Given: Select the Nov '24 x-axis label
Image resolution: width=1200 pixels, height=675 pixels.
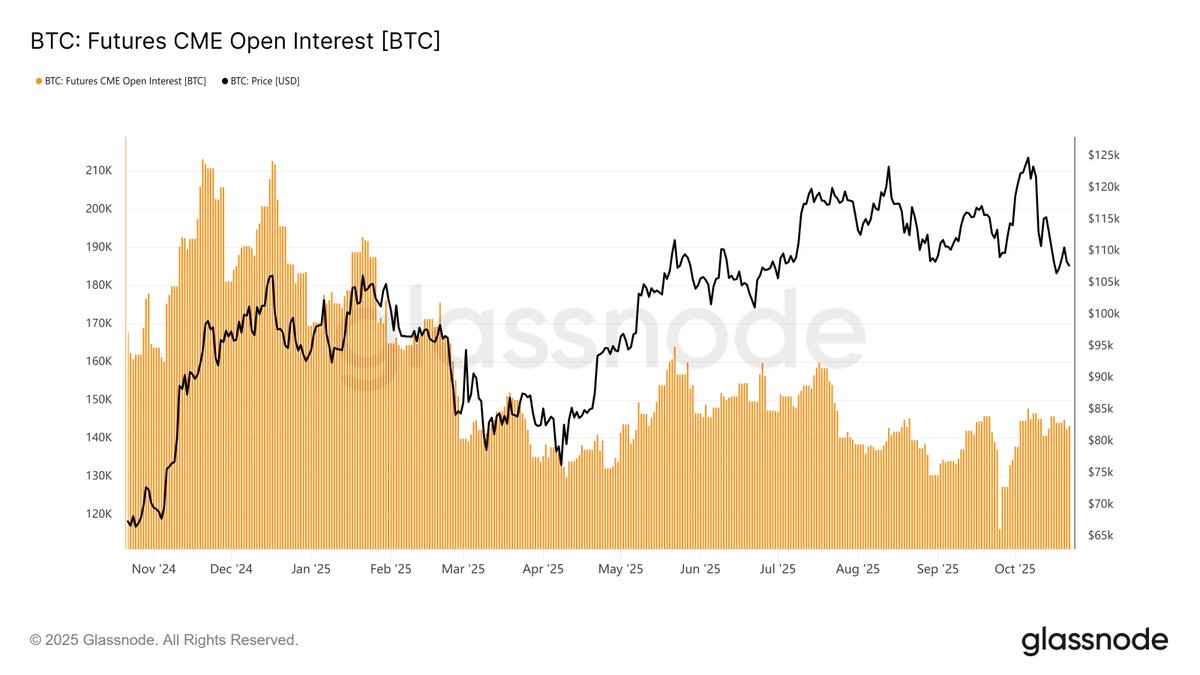Looking at the screenshot, I should 153,569.
